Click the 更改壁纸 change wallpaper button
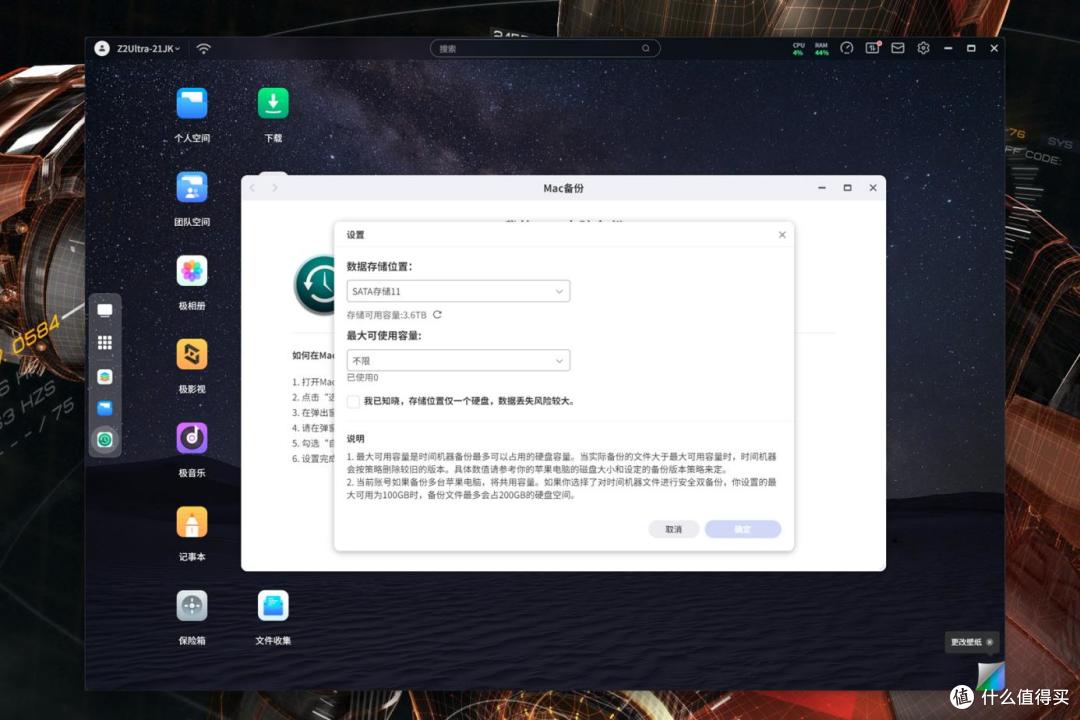Viewport: 1080px width, 720px height. click(966, 642)
